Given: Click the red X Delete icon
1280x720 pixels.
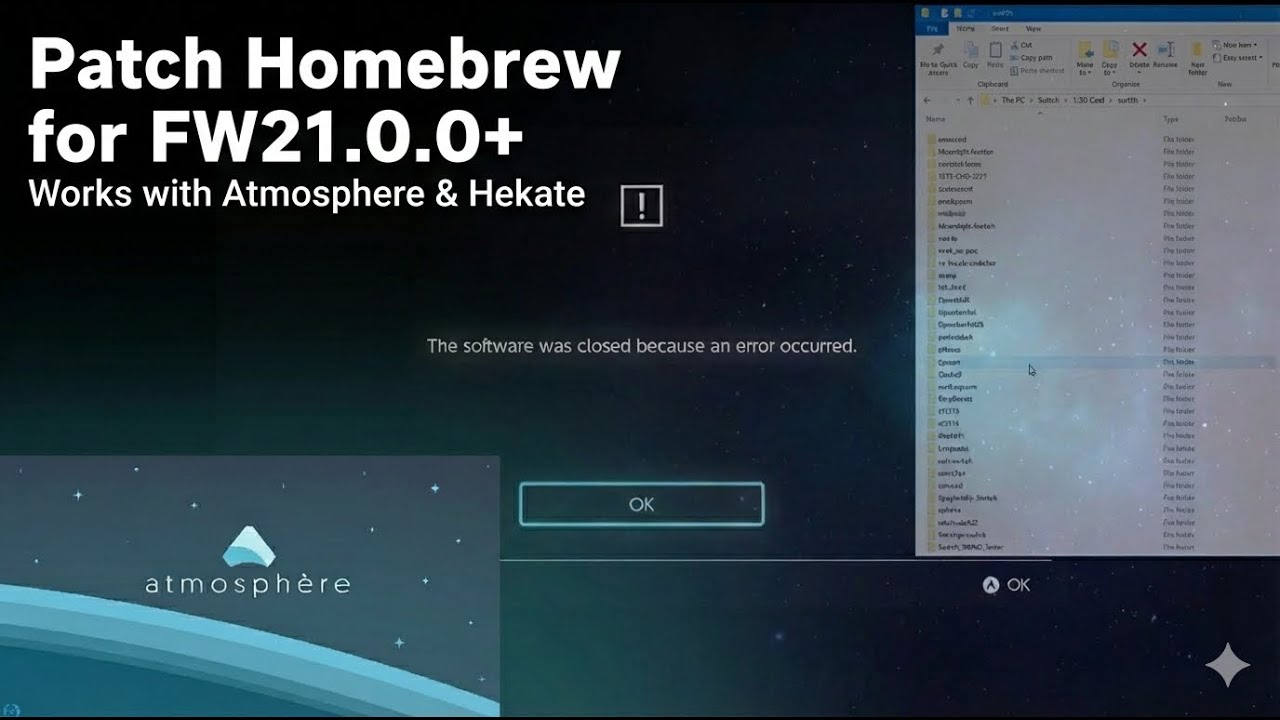Looking at the screenshot, I should (1139, 50).
